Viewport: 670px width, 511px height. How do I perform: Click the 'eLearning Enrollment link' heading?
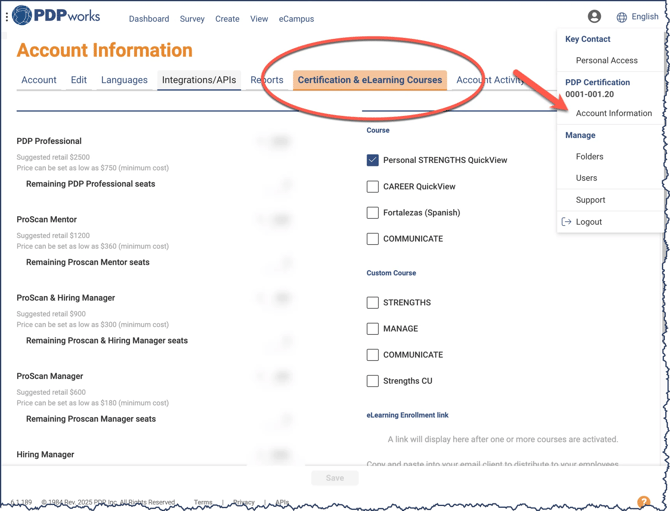pos(408,415)
